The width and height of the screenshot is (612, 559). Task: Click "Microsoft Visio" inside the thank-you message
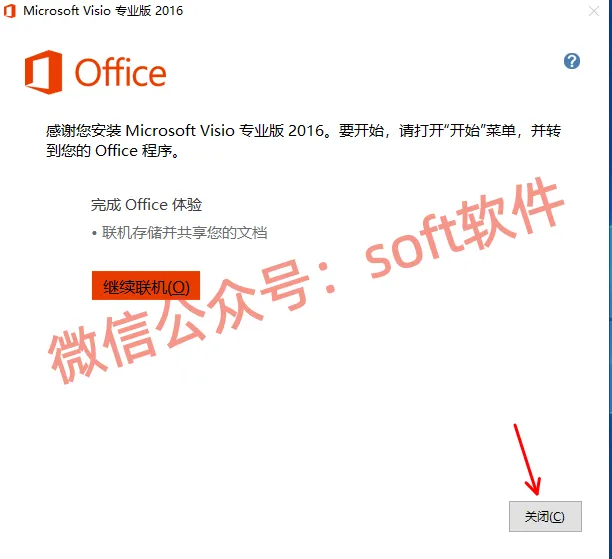click(180, 130)
